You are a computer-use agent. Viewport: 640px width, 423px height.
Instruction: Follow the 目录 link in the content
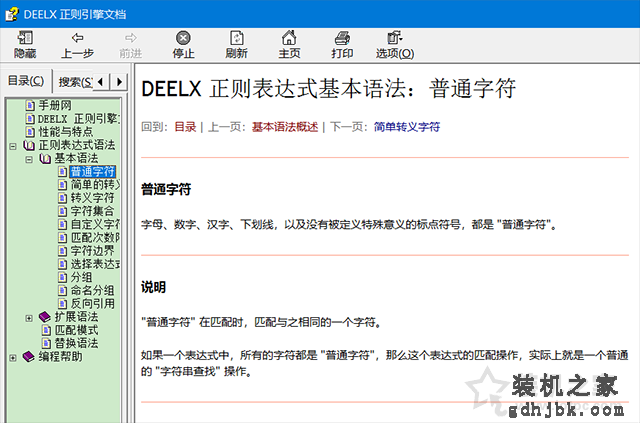pos(185,127)
